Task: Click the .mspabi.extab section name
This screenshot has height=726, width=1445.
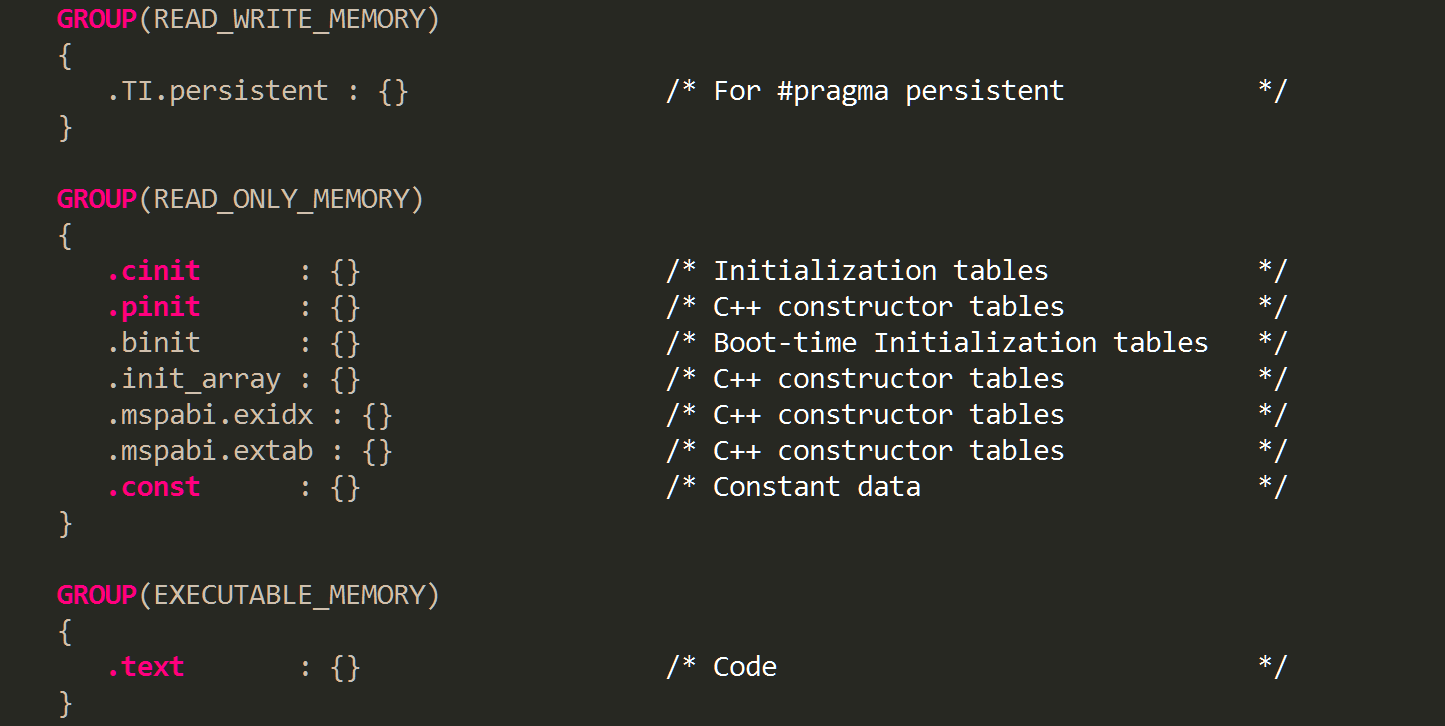Action: 210,451
